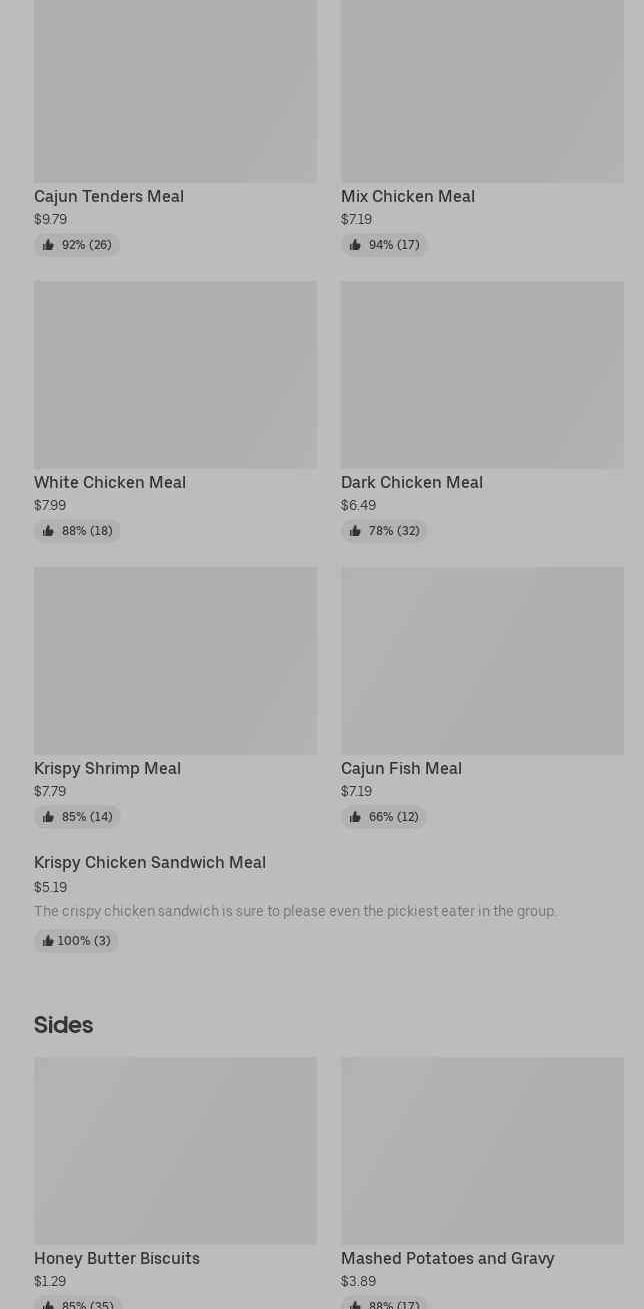Click the 78% (32) rating badge

pos(384,531)
